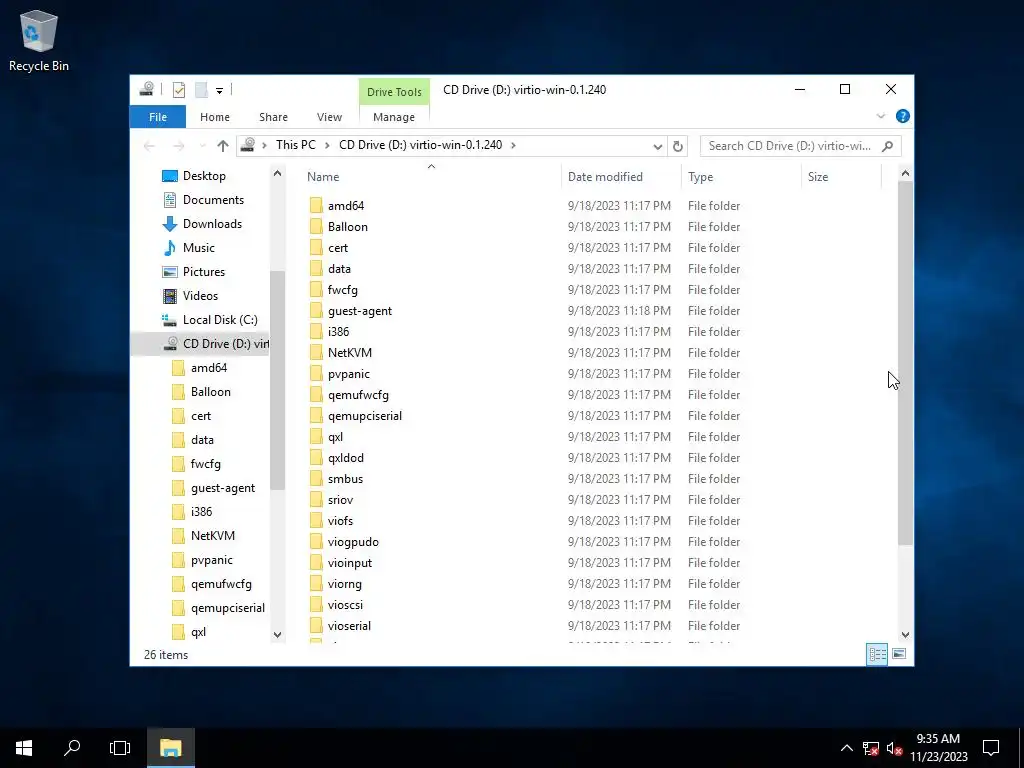Select the viofs folder icon in file list

pyautogui.click(x=316, y=520)
